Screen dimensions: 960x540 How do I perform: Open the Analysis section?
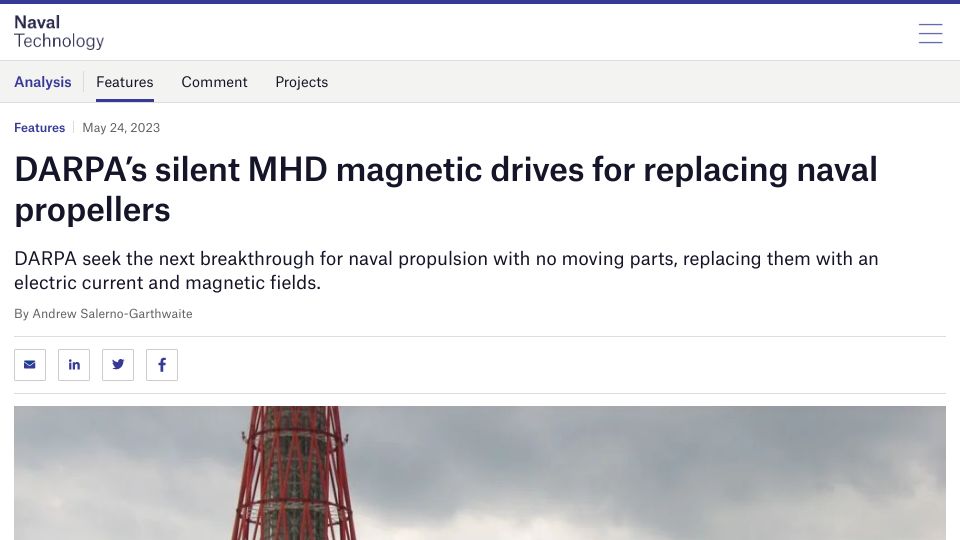tap(43, 82)
